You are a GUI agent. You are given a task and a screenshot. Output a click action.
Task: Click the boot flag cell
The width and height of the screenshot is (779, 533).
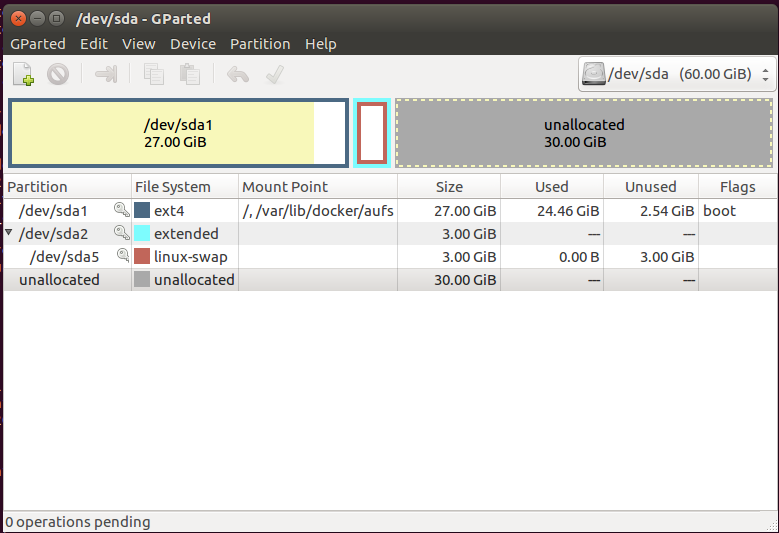[x=719, y=211]
